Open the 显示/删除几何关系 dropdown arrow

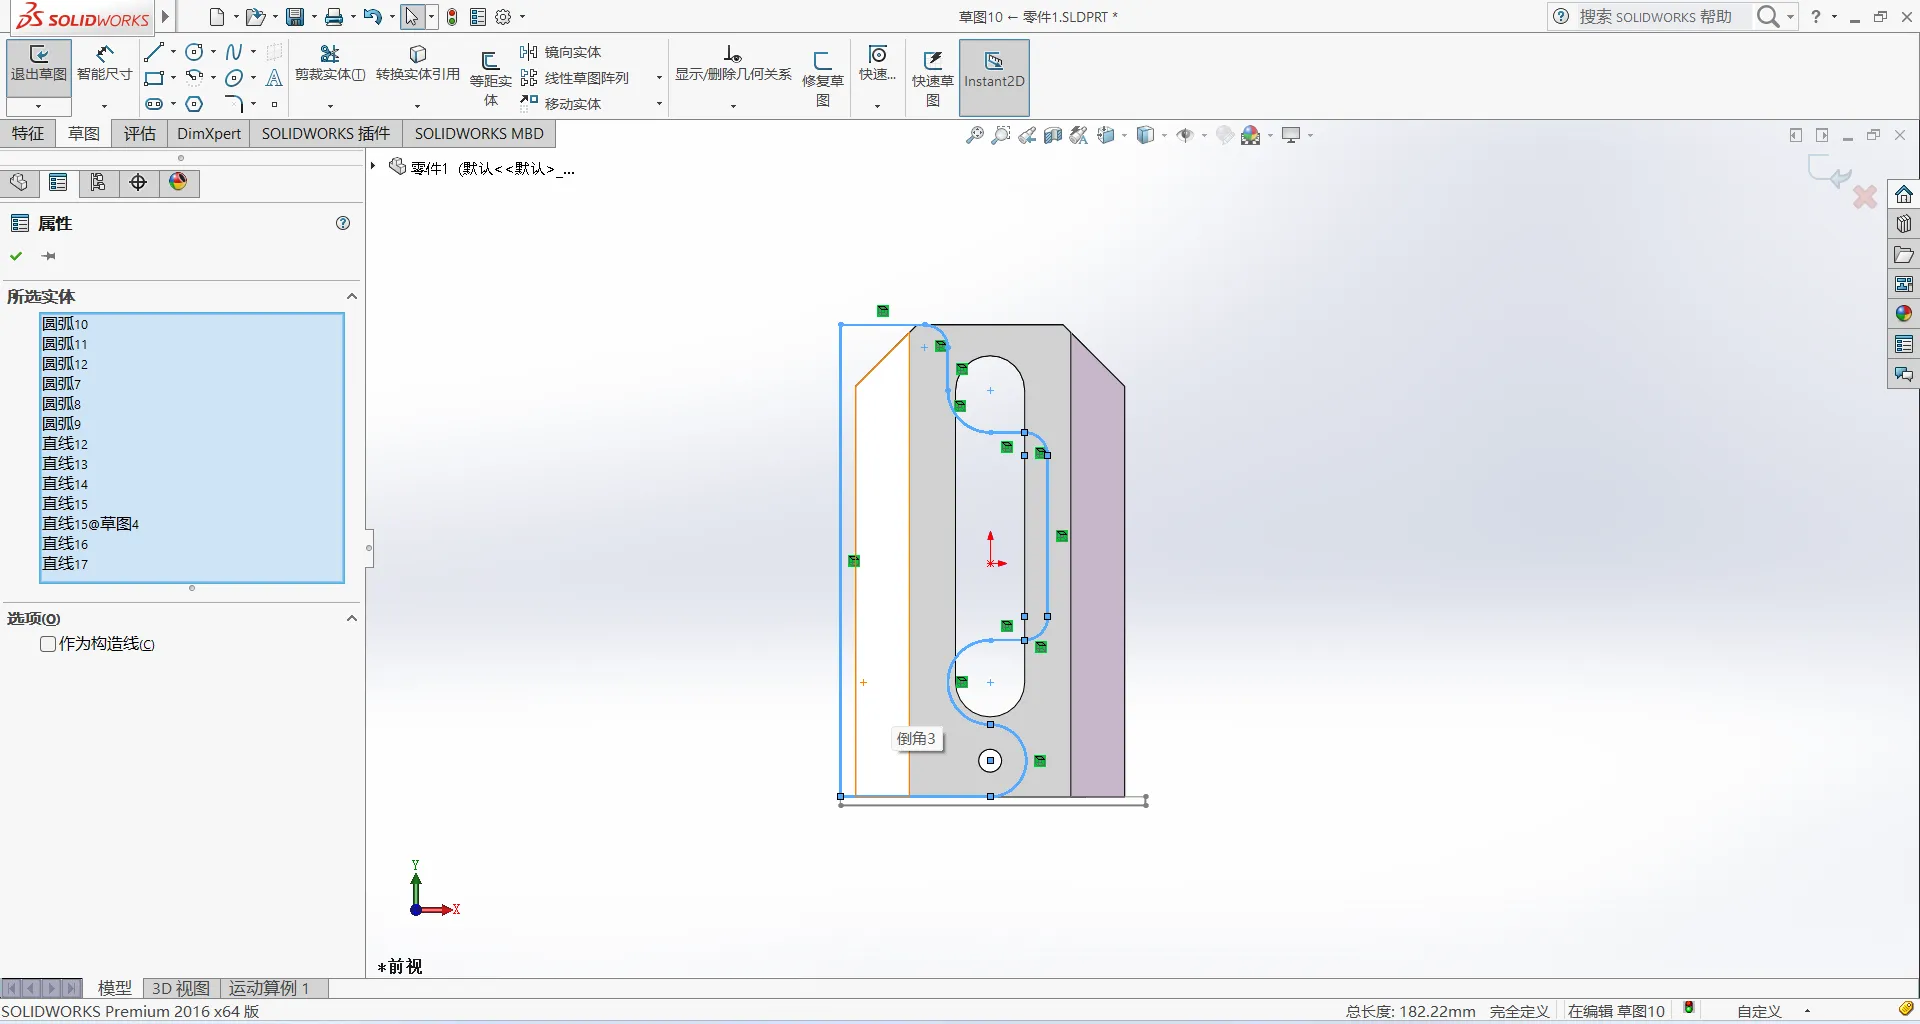pos(733,106)
